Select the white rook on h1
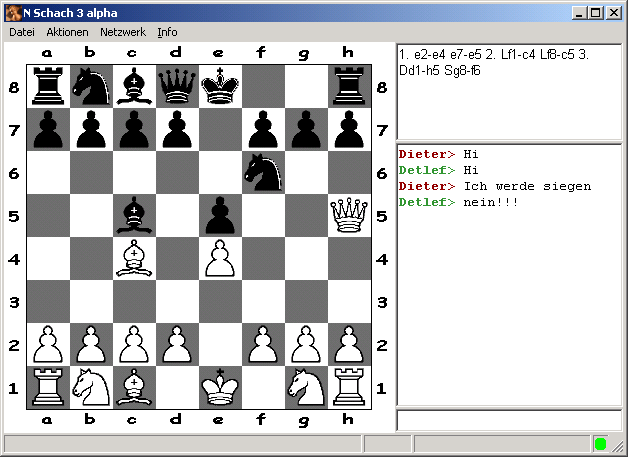The width and height of the screenshot is (628, 457). click(x=349, y=388)
